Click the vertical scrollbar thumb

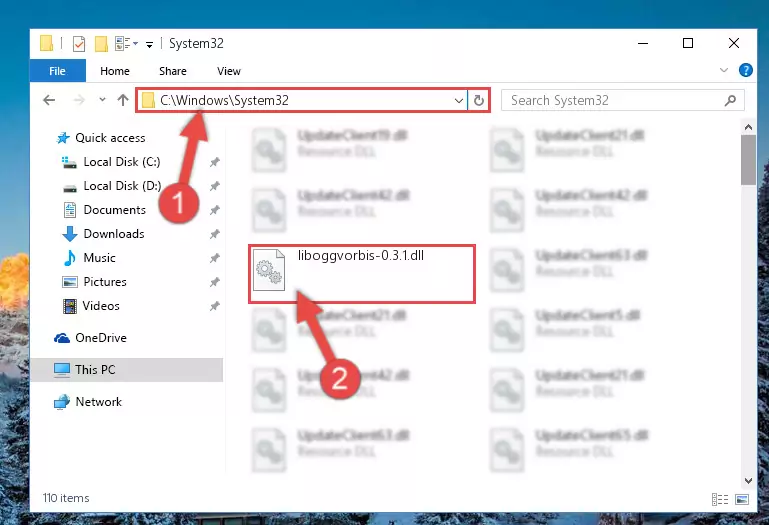click(x=748, y=160)
